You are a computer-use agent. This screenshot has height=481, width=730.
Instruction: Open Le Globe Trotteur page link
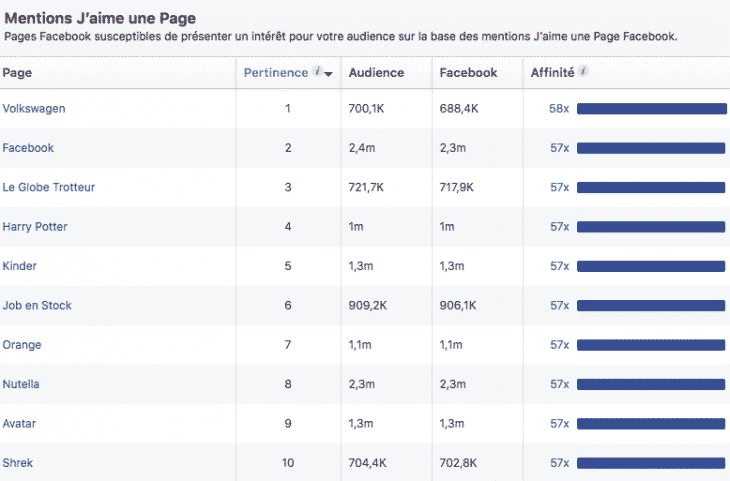coord(49,187)
